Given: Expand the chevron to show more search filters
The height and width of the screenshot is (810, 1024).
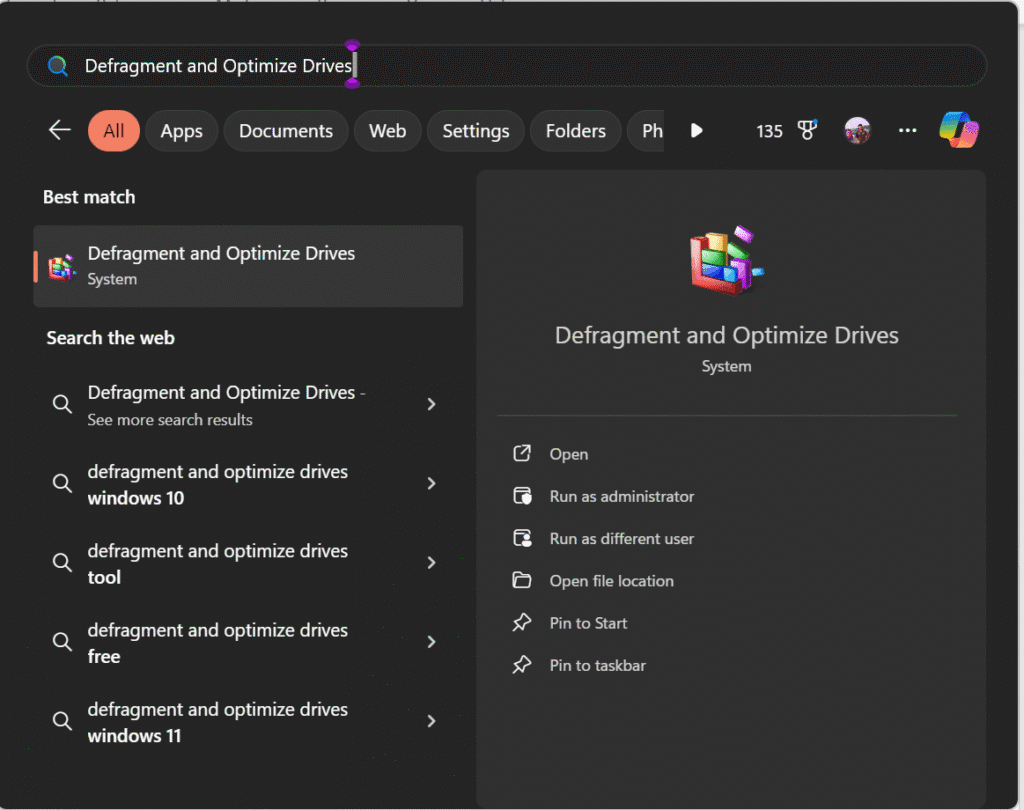Looking at the screenshot, I should pos(696,130).
